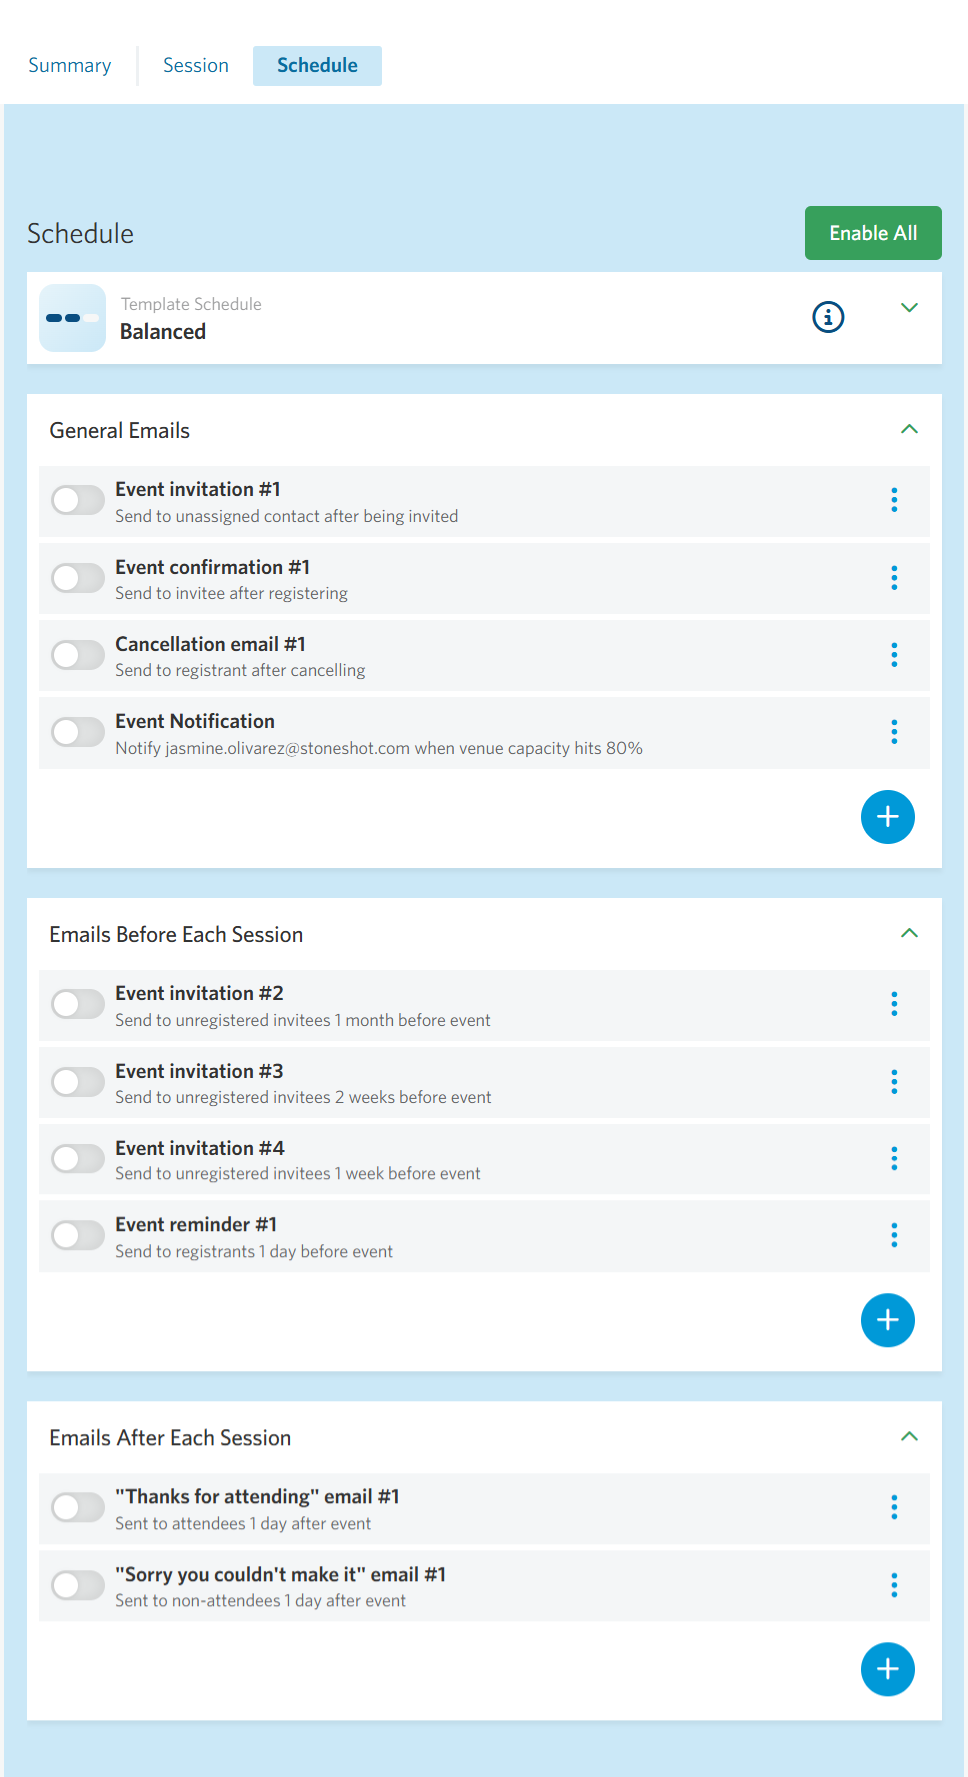The height and width of the screenshot is (1777, 968).
Task: Add a new email before each session
Action: pyautogui.click(x=887, y=1320)
